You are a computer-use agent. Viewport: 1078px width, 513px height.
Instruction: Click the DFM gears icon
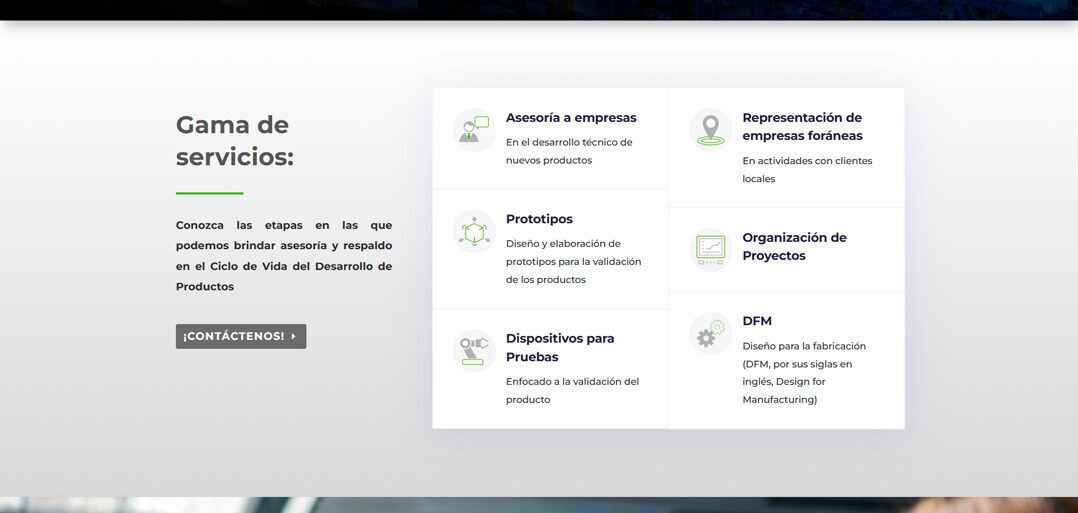tap(710, 333)
